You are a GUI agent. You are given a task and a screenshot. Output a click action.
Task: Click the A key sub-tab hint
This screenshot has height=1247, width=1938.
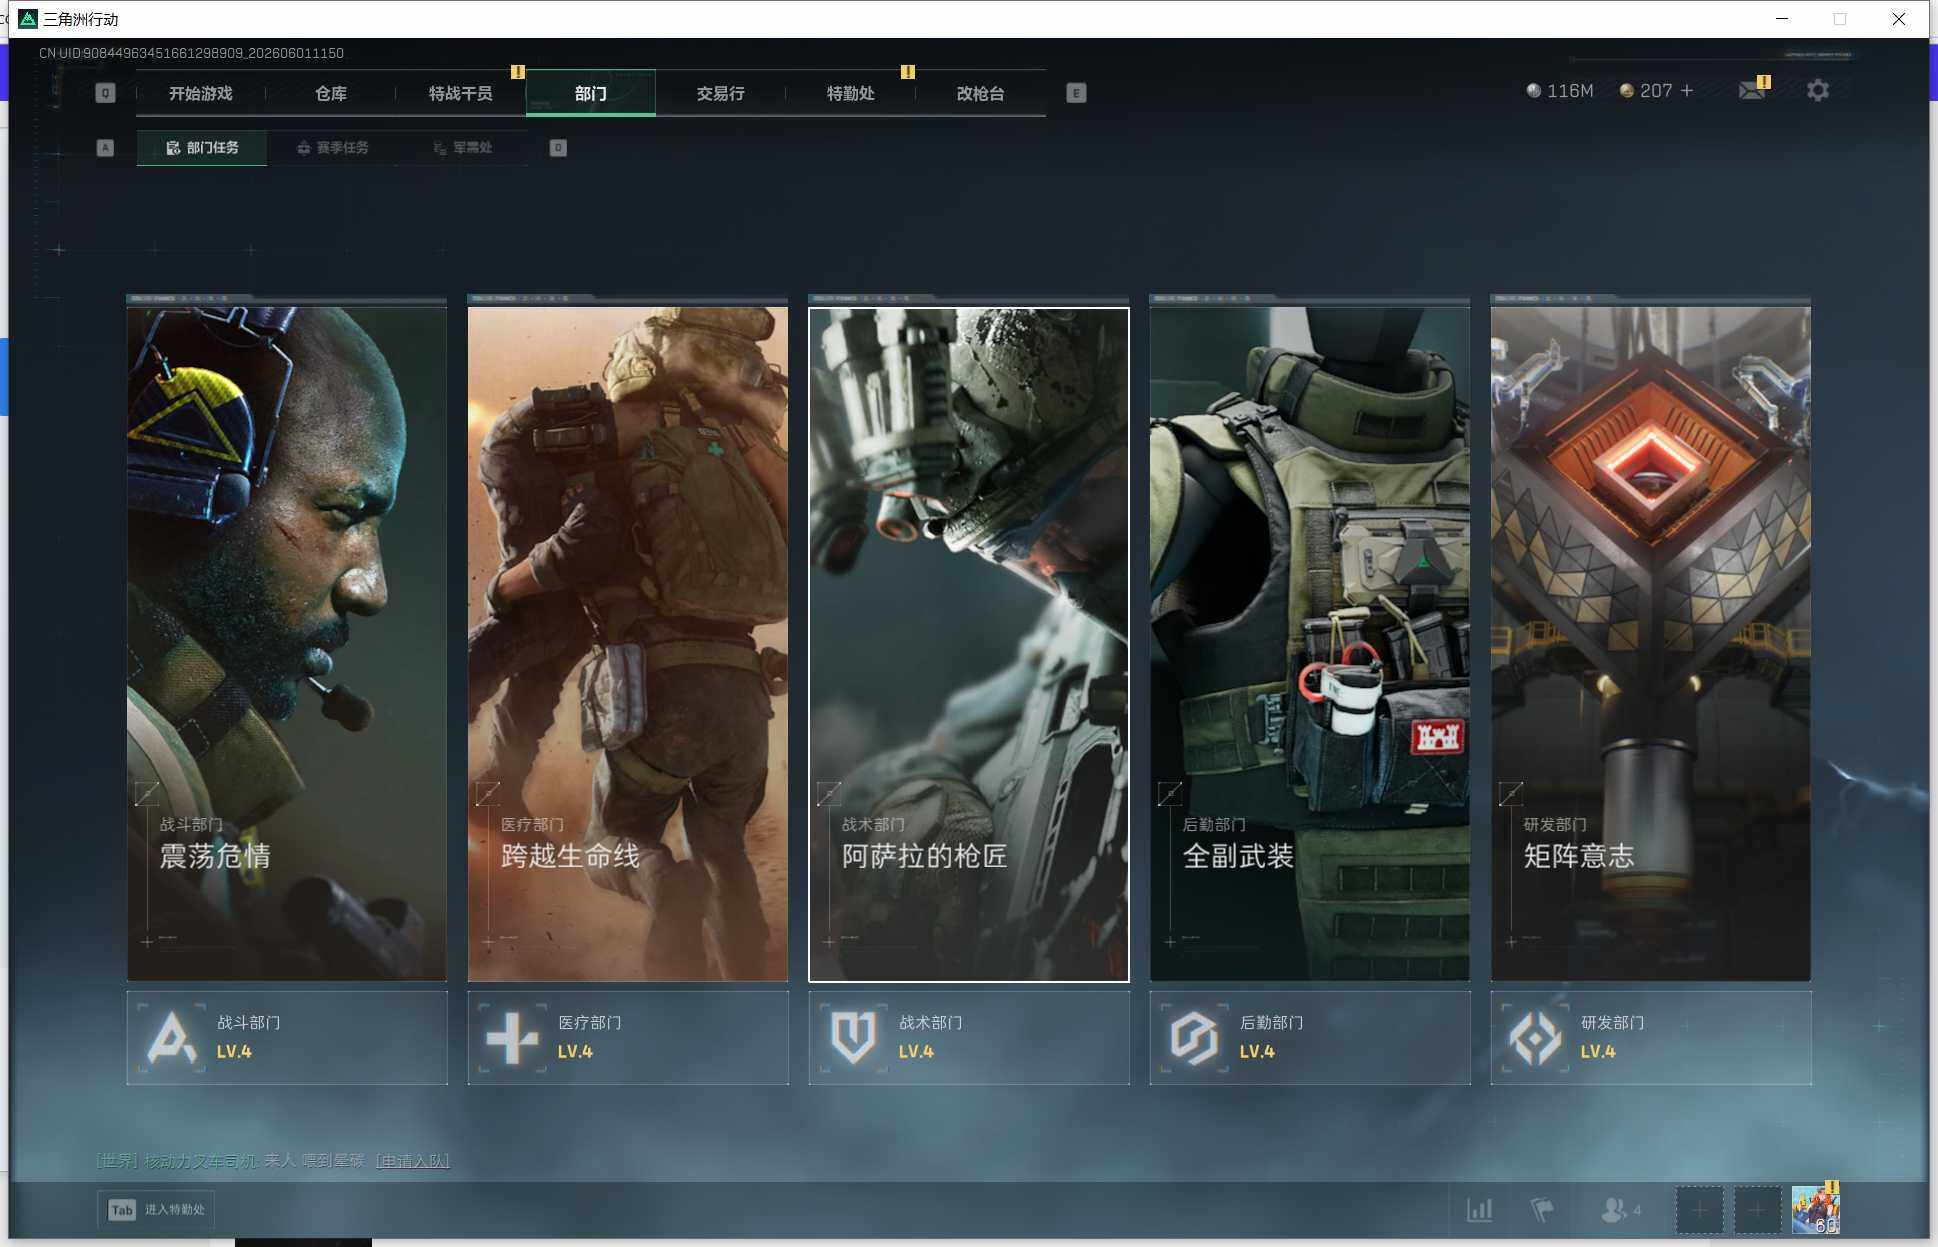[105, 148]
